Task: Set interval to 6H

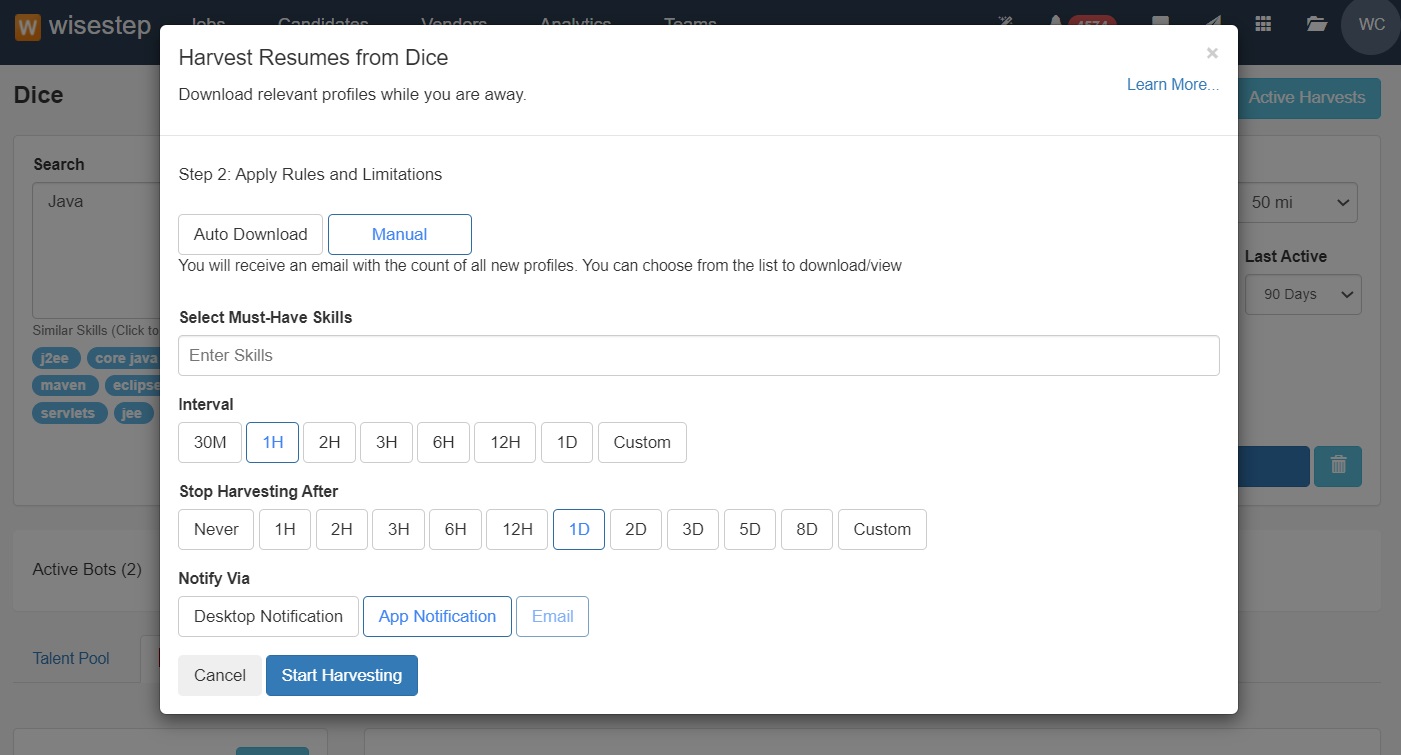Action: point(443,442)
